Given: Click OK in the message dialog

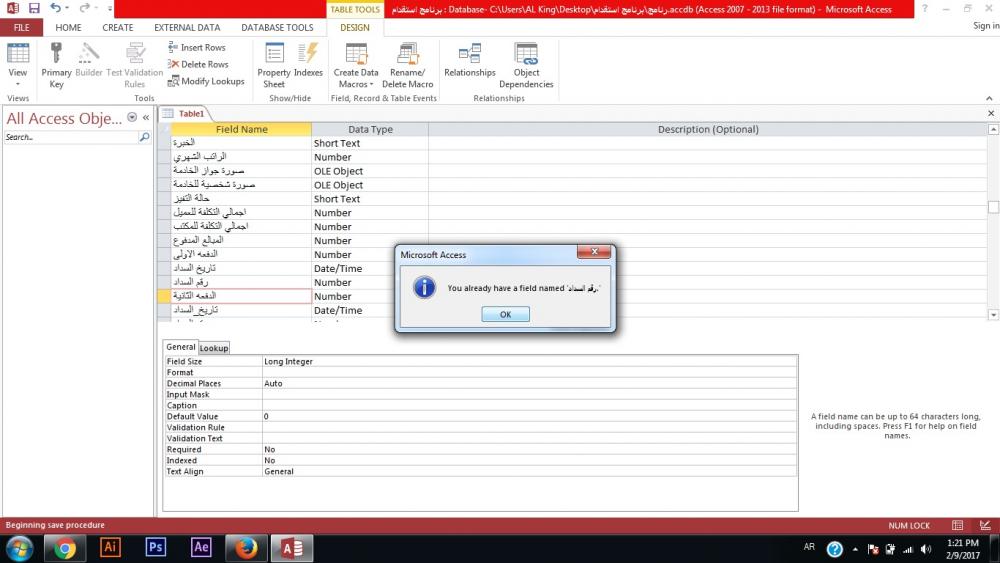Looking at the screenshot, I should tap(505, 314).
